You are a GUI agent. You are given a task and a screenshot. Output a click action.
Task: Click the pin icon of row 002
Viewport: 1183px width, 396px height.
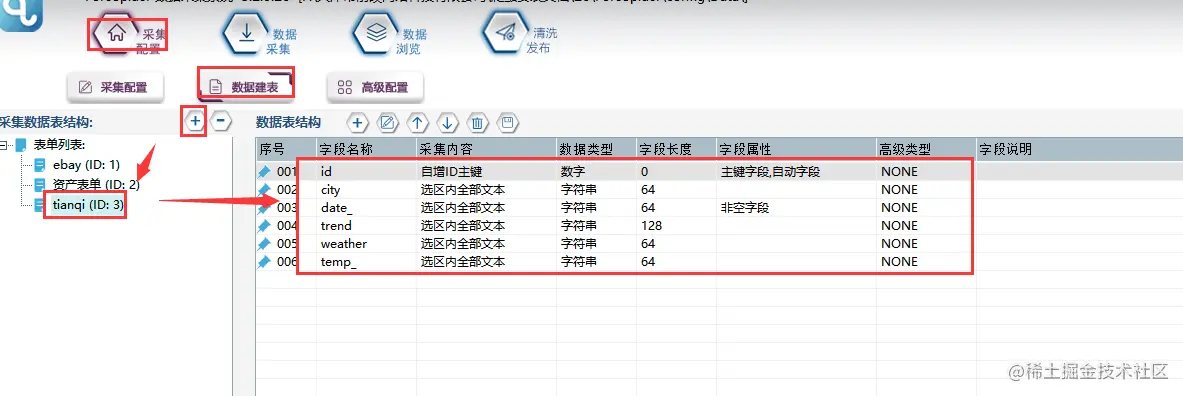pos(264,189)
